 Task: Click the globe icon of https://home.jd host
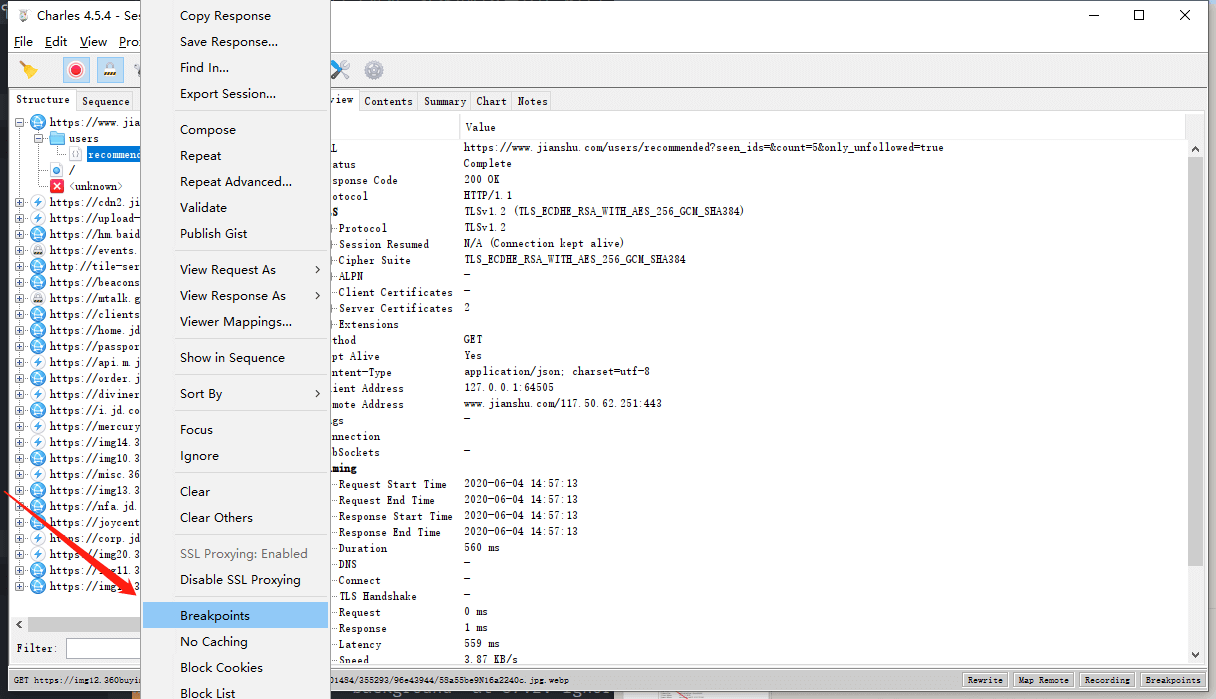coord(38,330)
